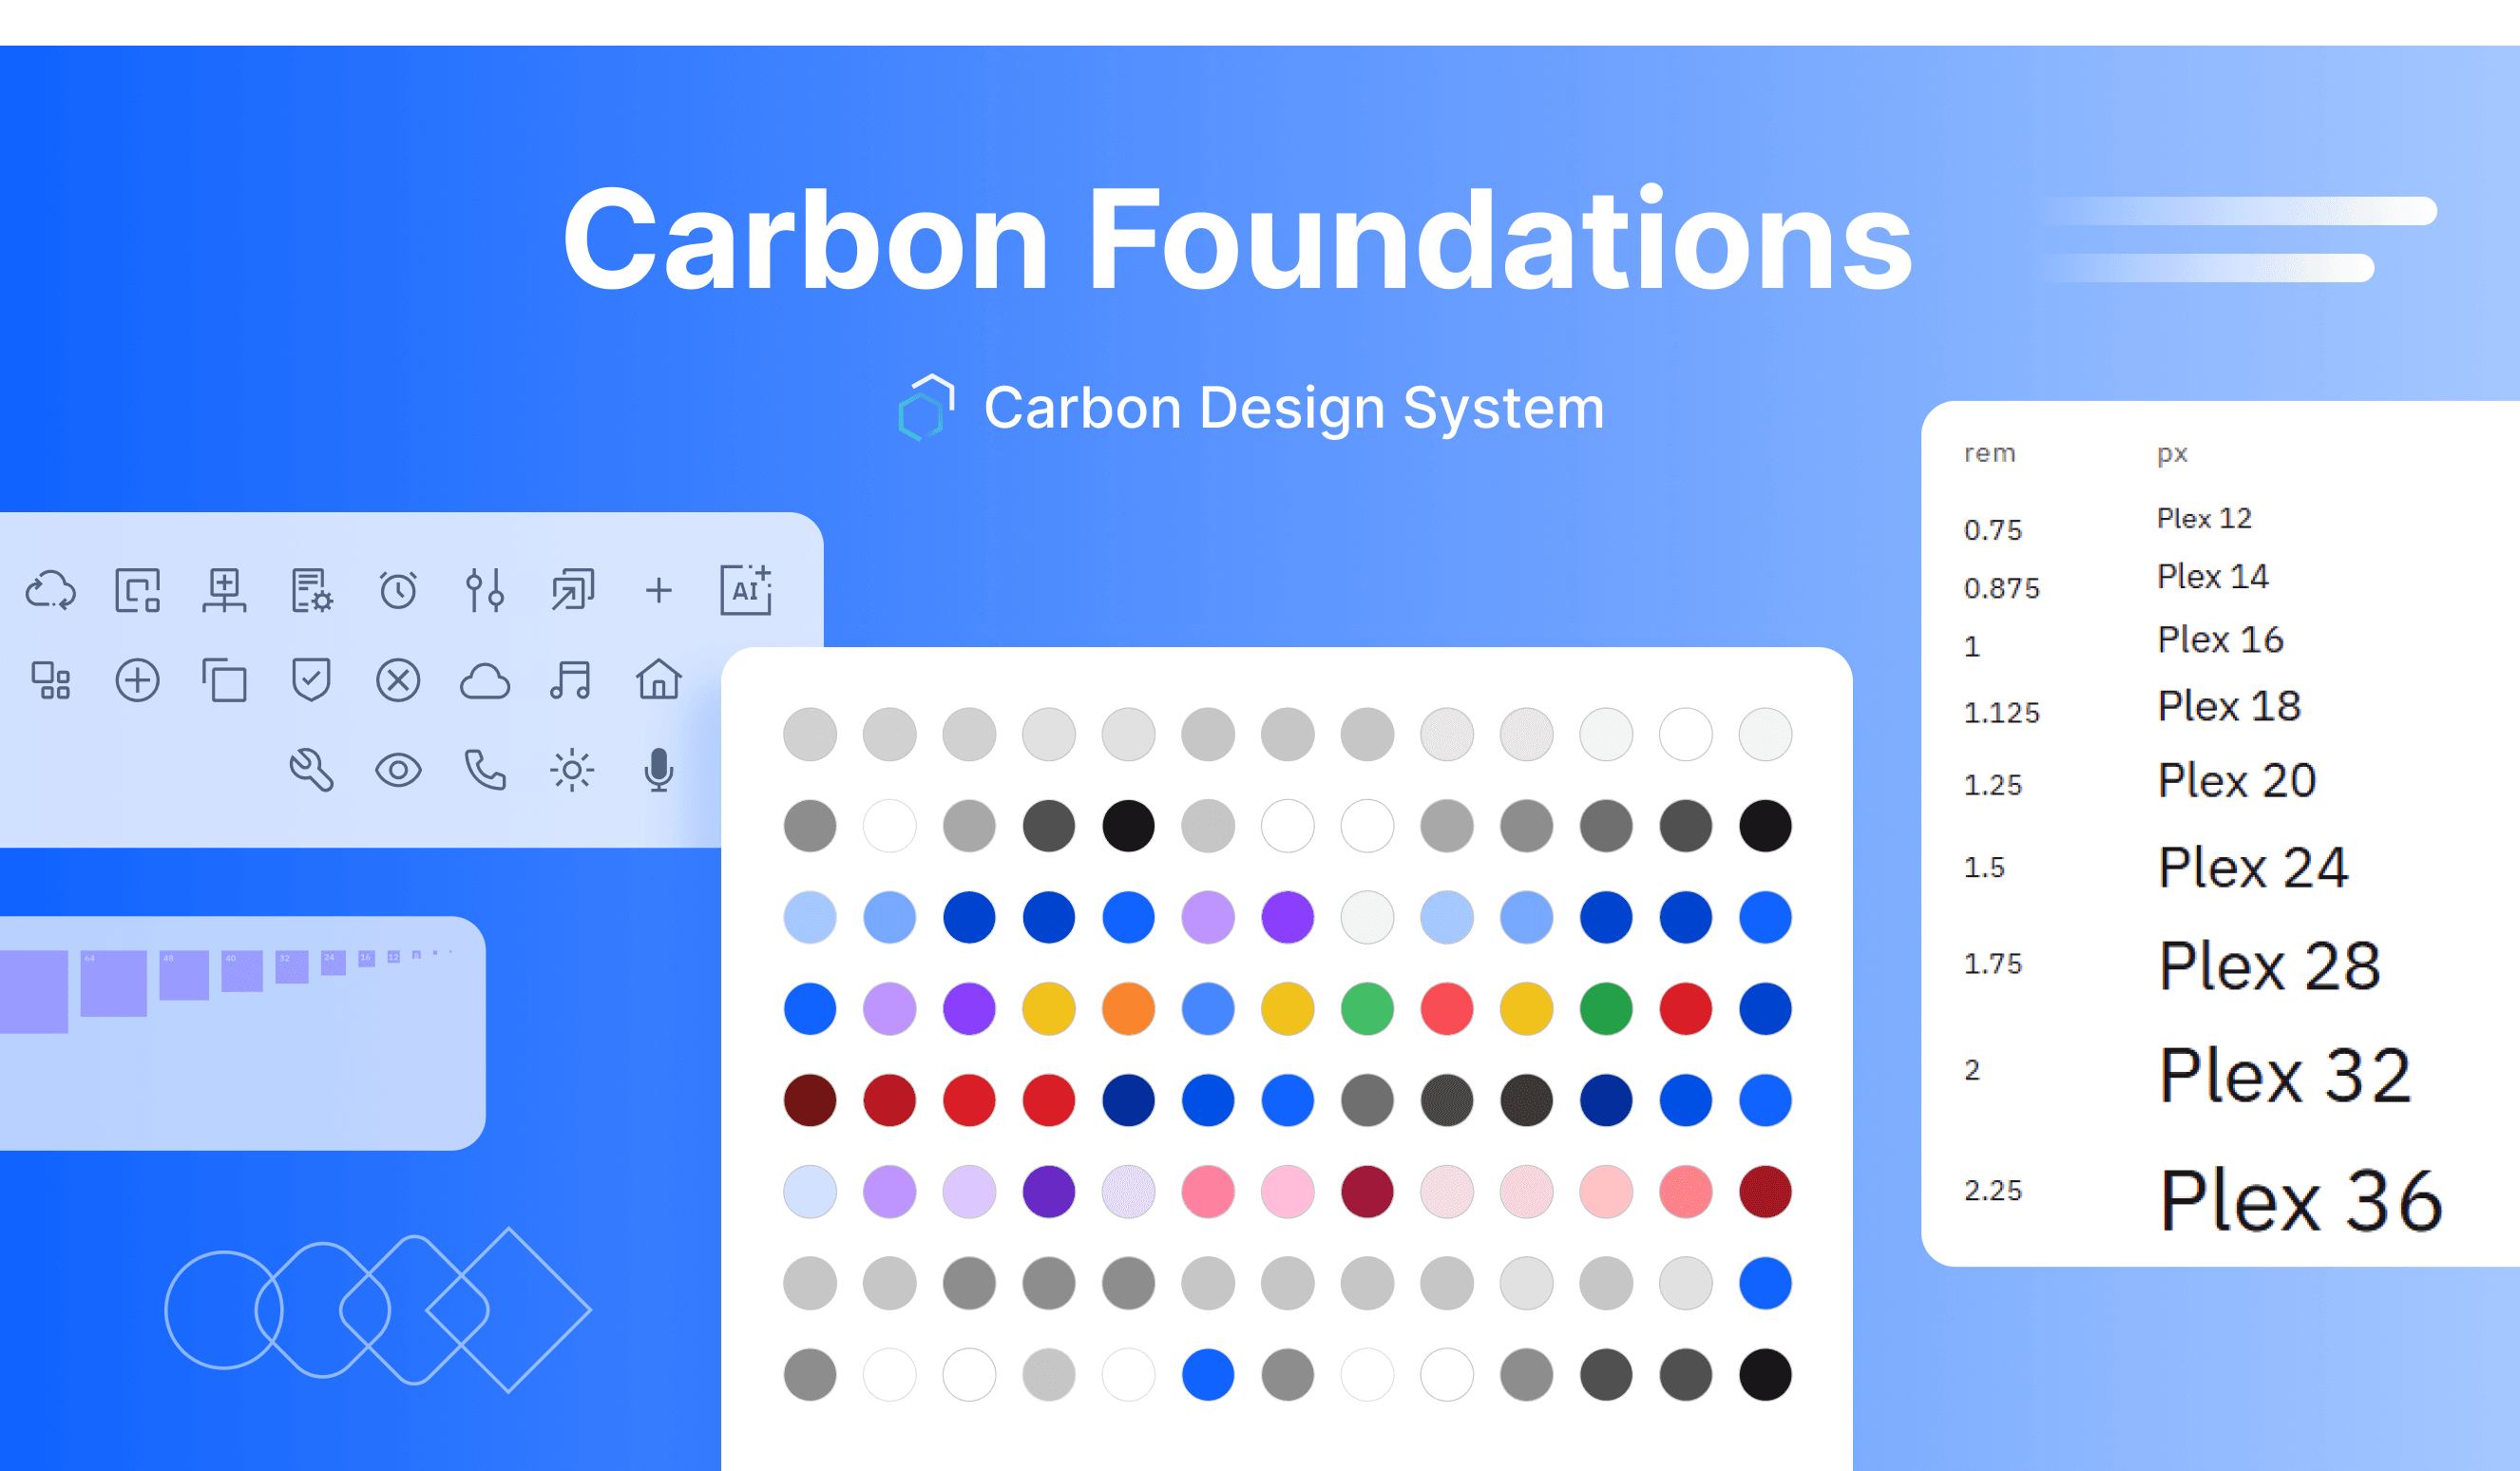This screenshot has height=1471, width=2520.
Task: Open the vertical sliders adjustment icon
Action: pyautogui.click(x=485, y=590)
